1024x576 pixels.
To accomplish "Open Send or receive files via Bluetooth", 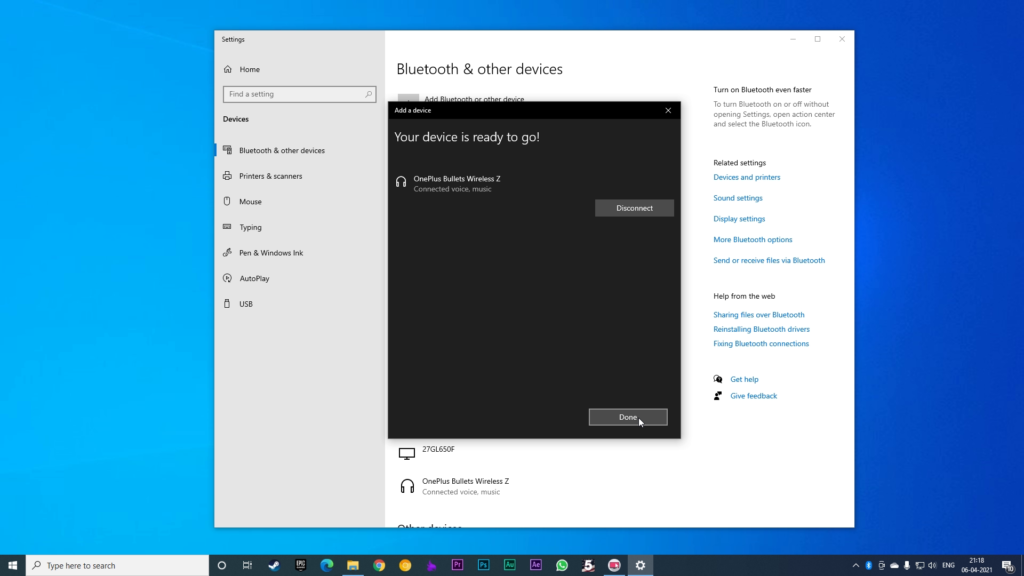I will tap(769, 261).
